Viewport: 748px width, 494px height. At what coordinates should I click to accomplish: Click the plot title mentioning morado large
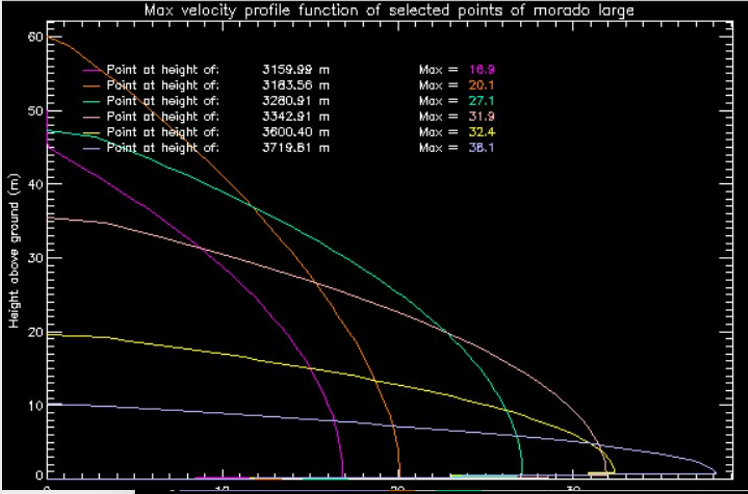pos(389,10)
